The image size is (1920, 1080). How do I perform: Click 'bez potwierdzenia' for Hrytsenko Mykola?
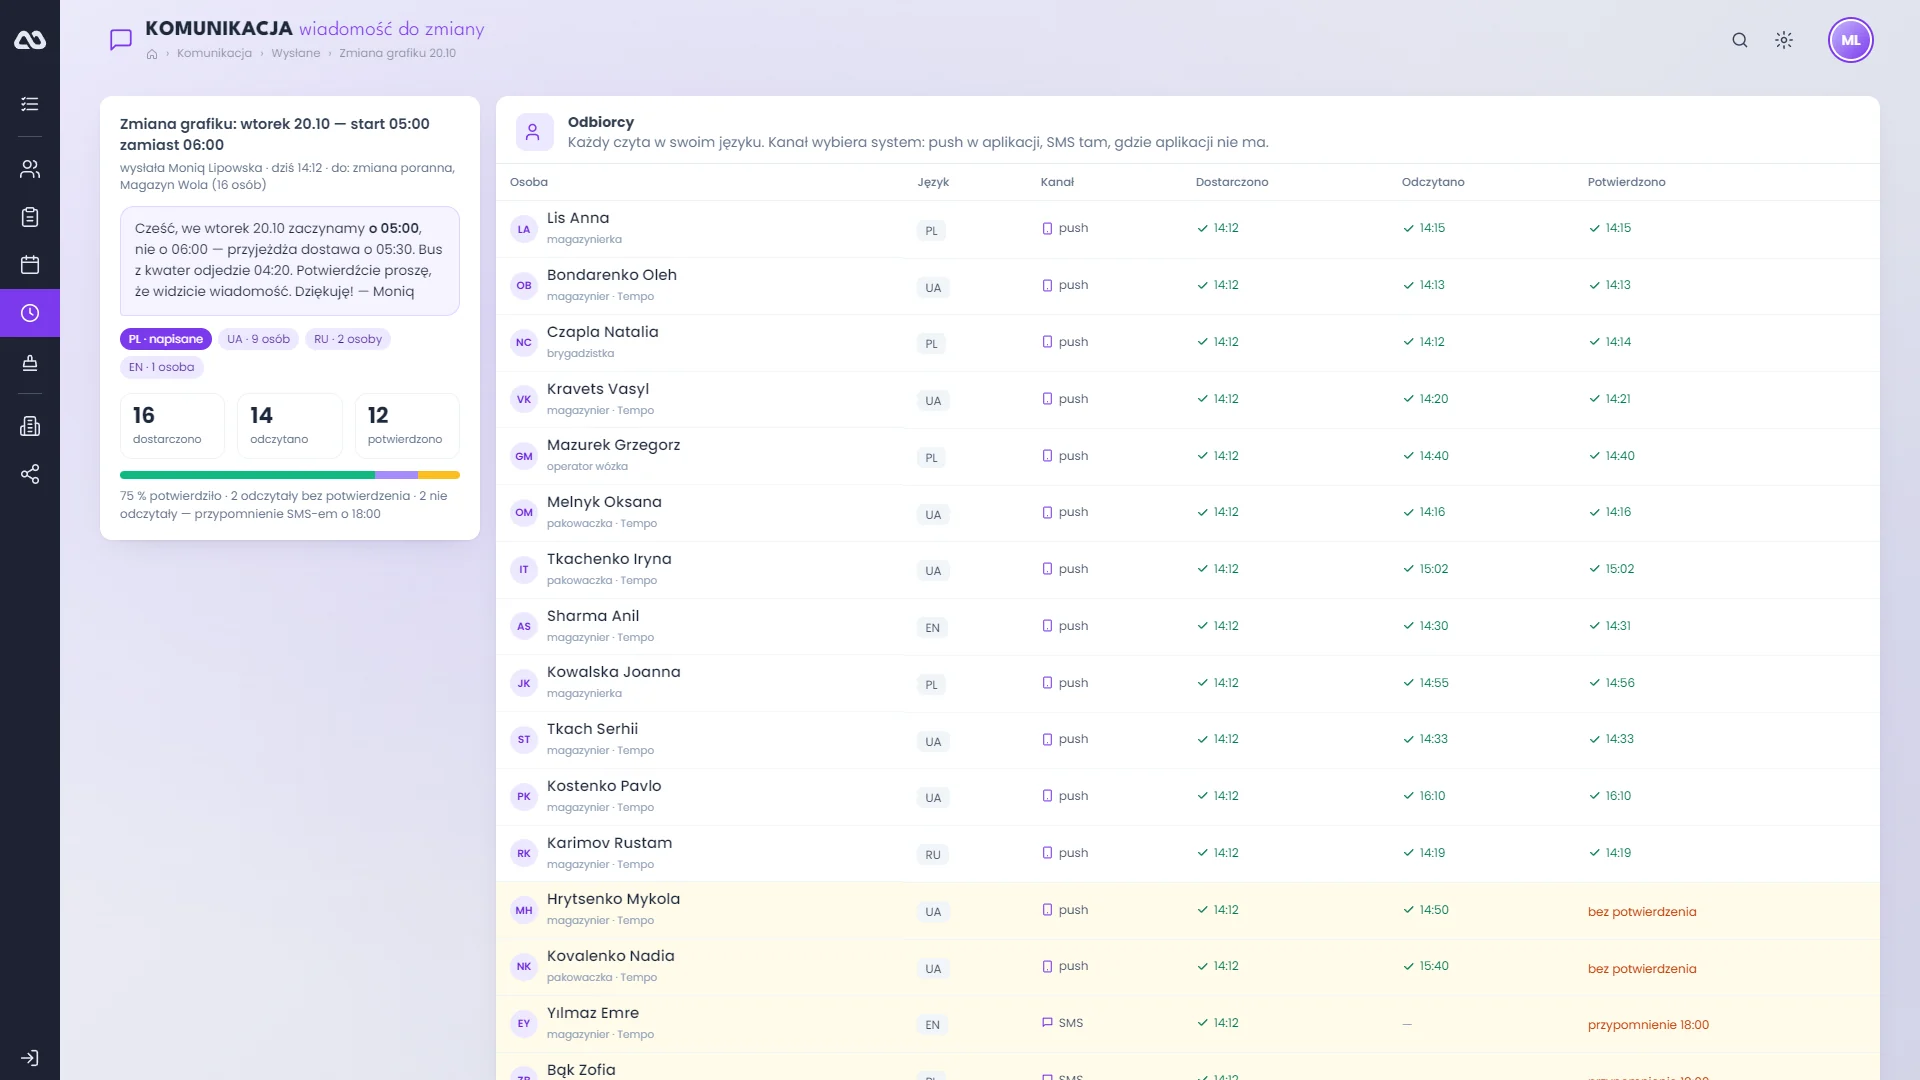[1642, 911]
